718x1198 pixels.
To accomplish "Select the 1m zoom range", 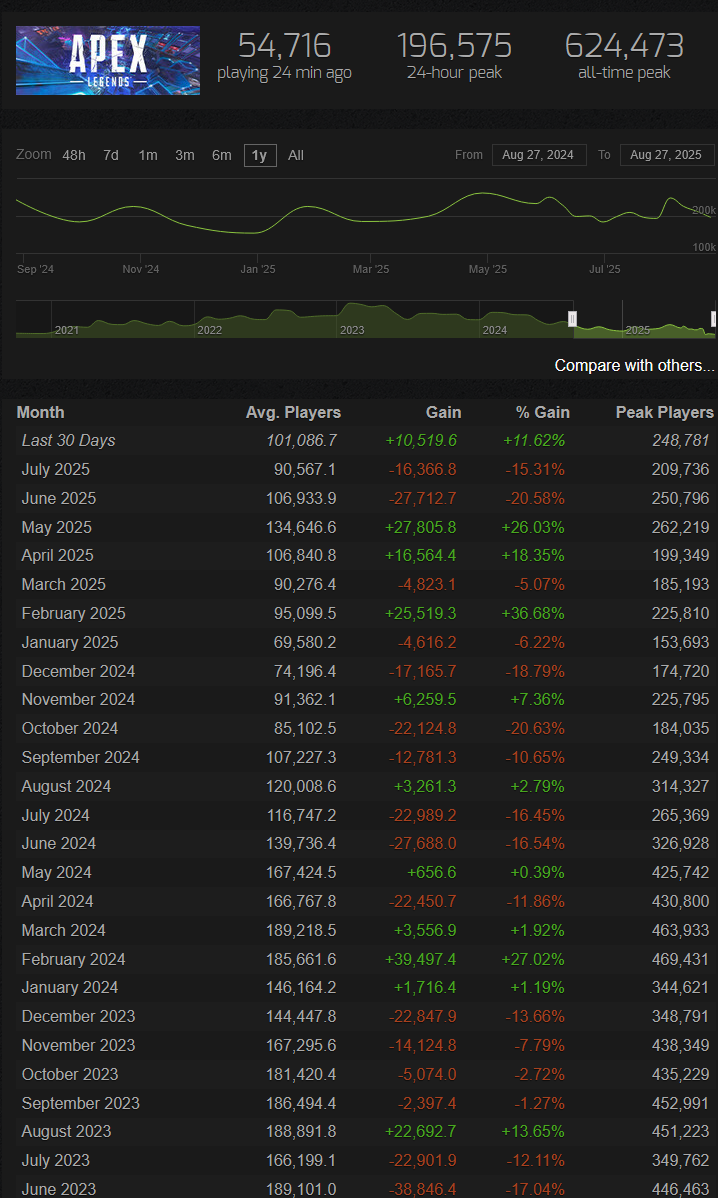I will point(147,155).
